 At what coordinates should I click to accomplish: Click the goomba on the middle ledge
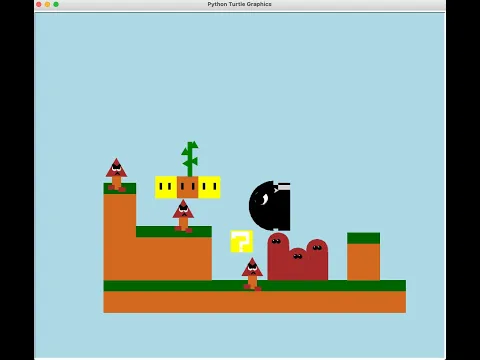click(x=183, y=216)
